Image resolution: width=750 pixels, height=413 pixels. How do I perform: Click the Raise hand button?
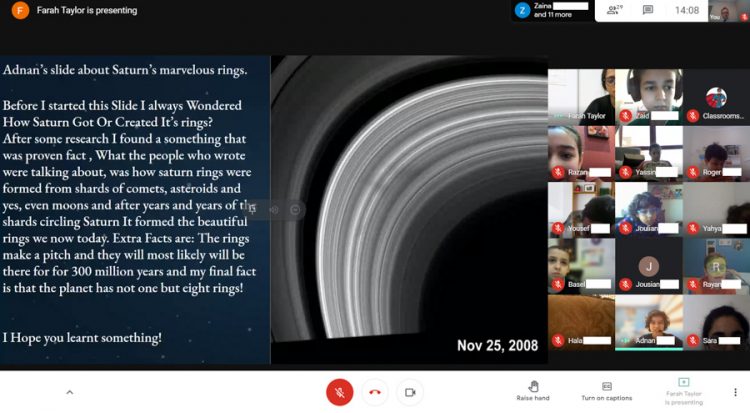pos(533,390)
